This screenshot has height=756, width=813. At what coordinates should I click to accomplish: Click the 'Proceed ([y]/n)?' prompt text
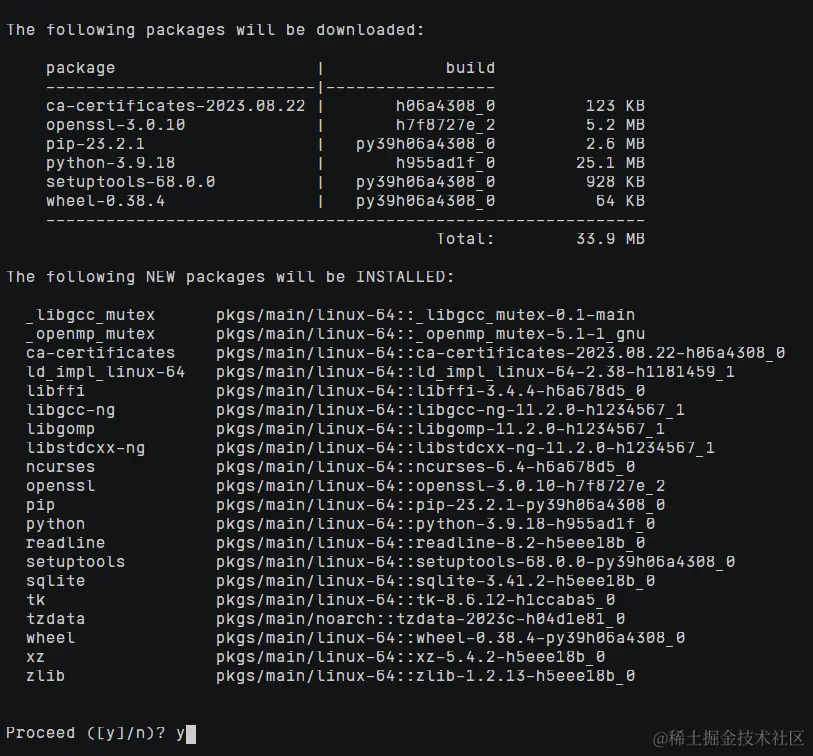click(x=86, y=733)
